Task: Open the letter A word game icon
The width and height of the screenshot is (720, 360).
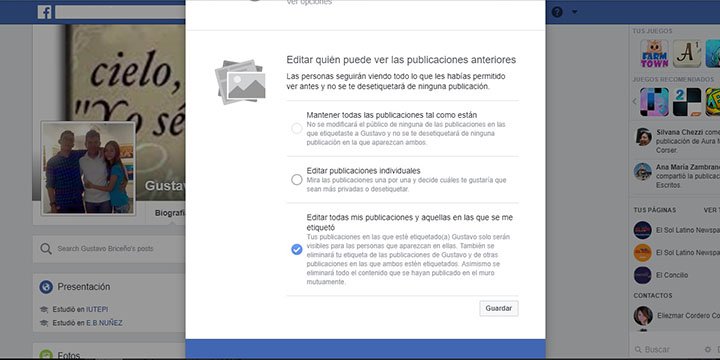Action: 687,54
